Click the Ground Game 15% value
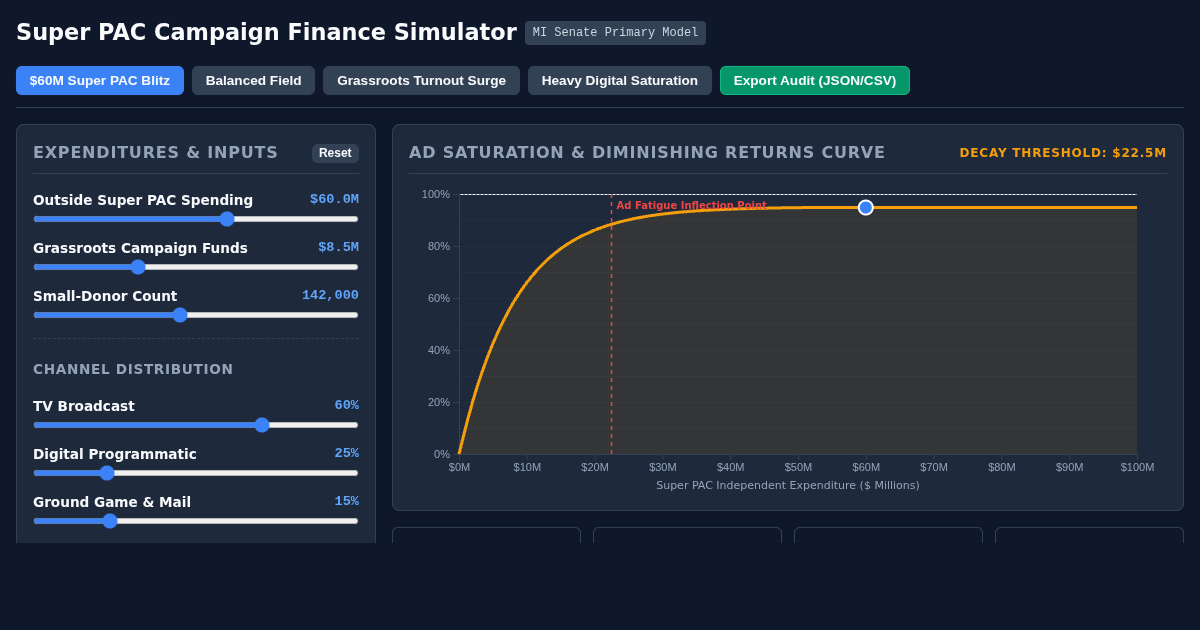Viewport: 1200px width, 630px height. (346, 501)
